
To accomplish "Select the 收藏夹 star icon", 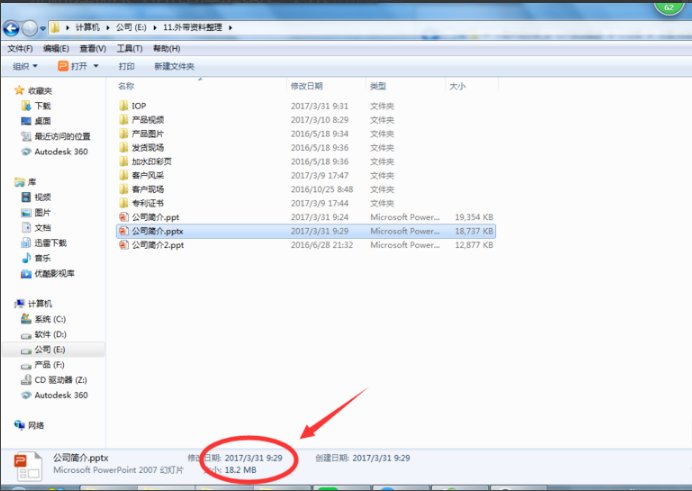I will point(19,90).
